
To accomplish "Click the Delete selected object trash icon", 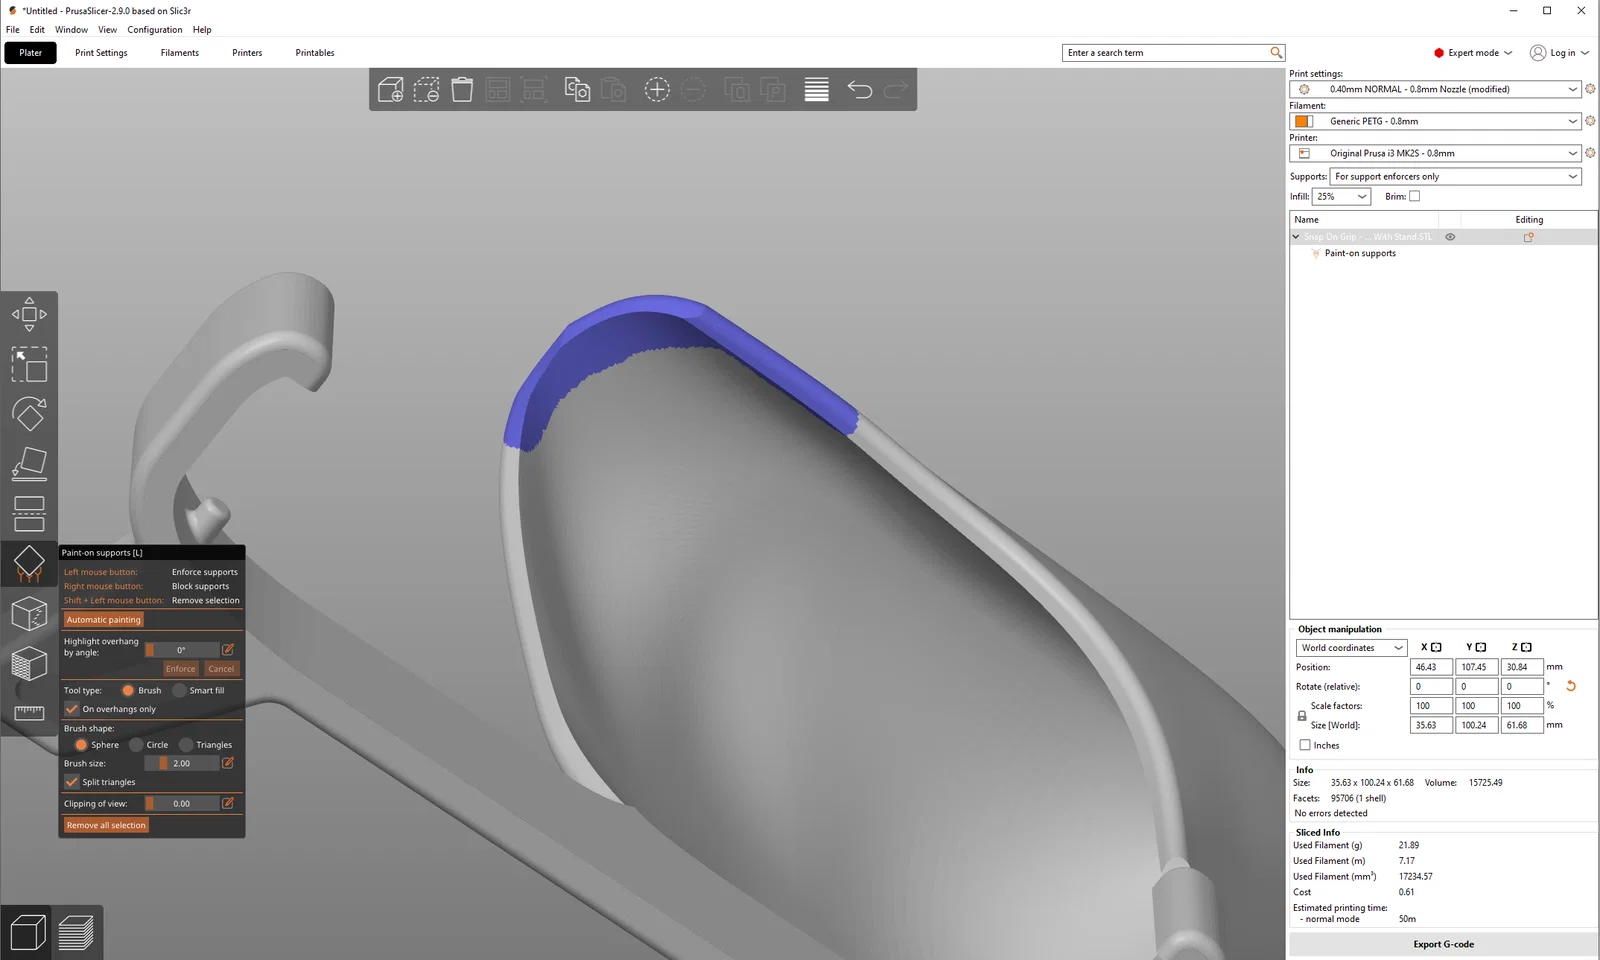I will pos(462,90).
